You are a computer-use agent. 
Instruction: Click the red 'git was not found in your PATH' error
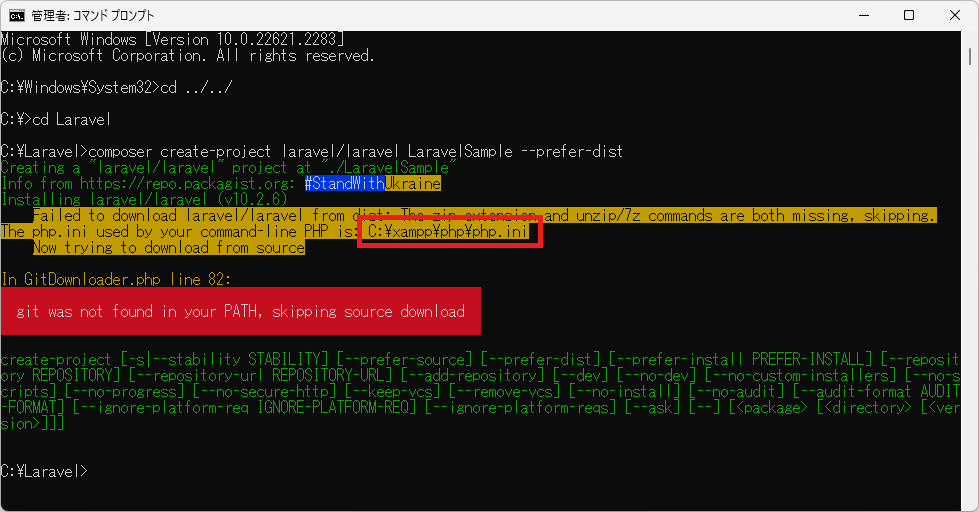[240, 311]
